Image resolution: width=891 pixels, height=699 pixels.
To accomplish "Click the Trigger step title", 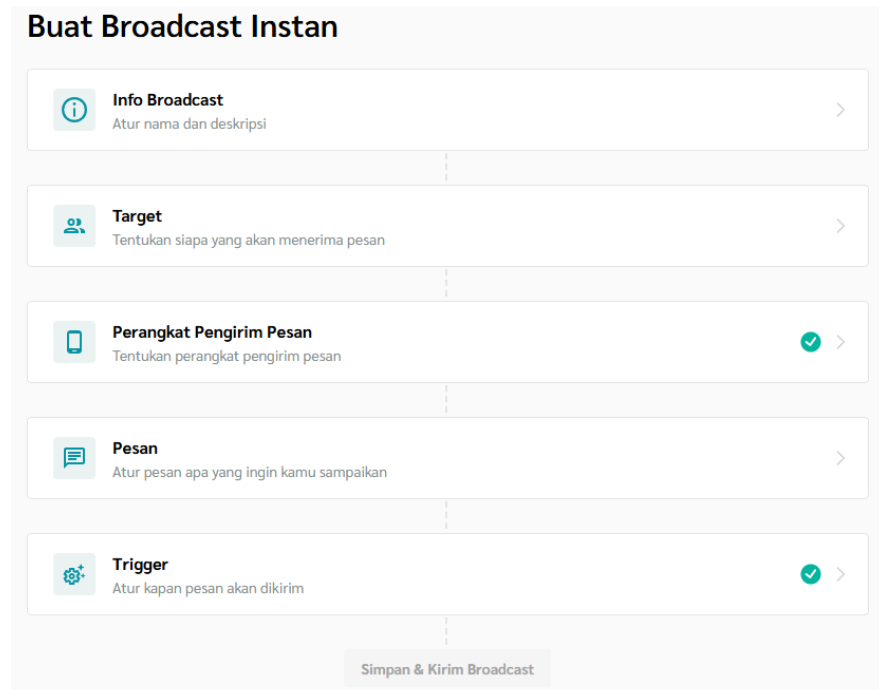I will point(140,564).
